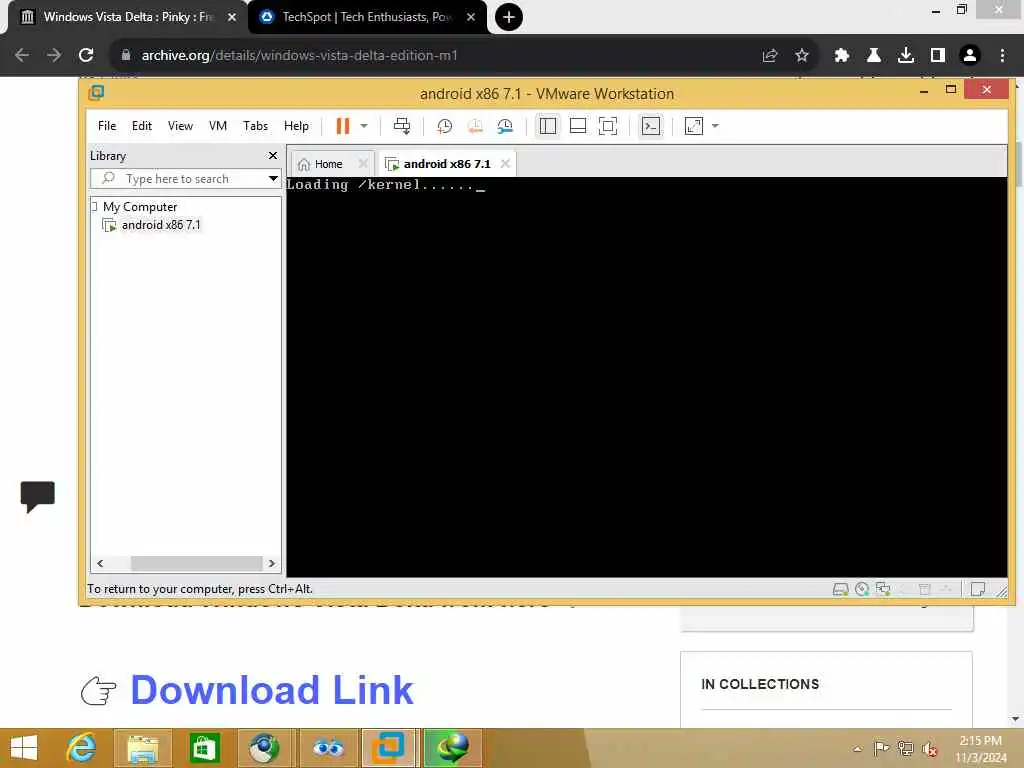Close the android x86 7.1 tab
The width and height of the screenshot is (1024, 768).
(x=505, y=164)
